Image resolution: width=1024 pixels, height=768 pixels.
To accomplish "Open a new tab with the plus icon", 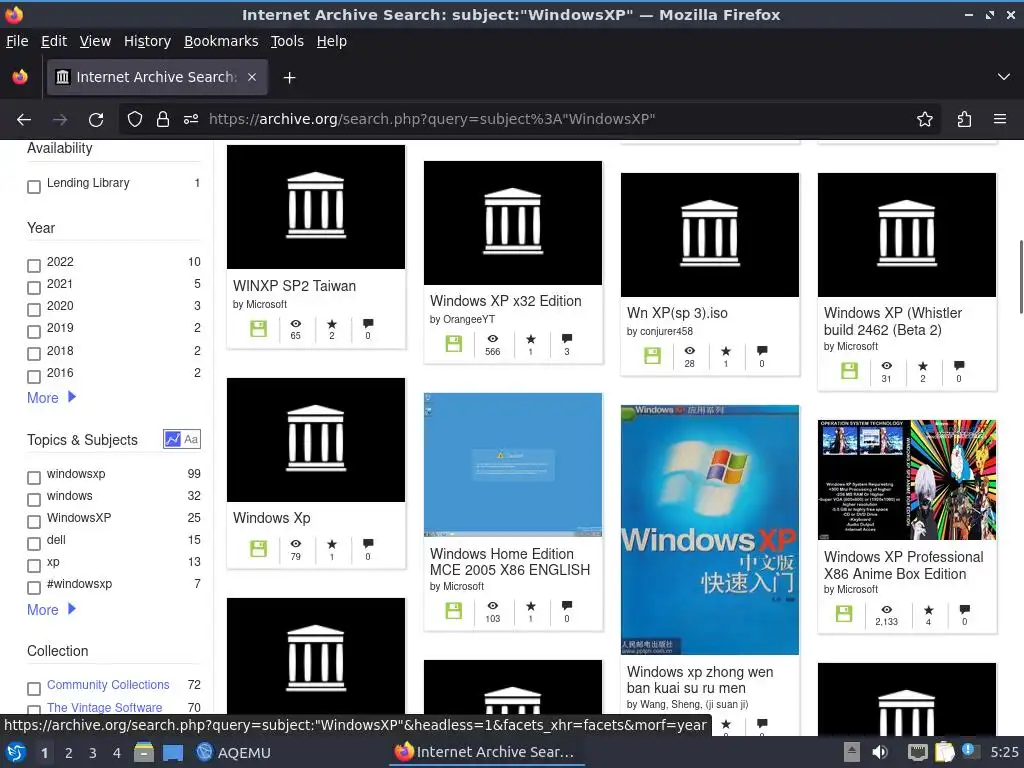I will [x=289, y=78].
